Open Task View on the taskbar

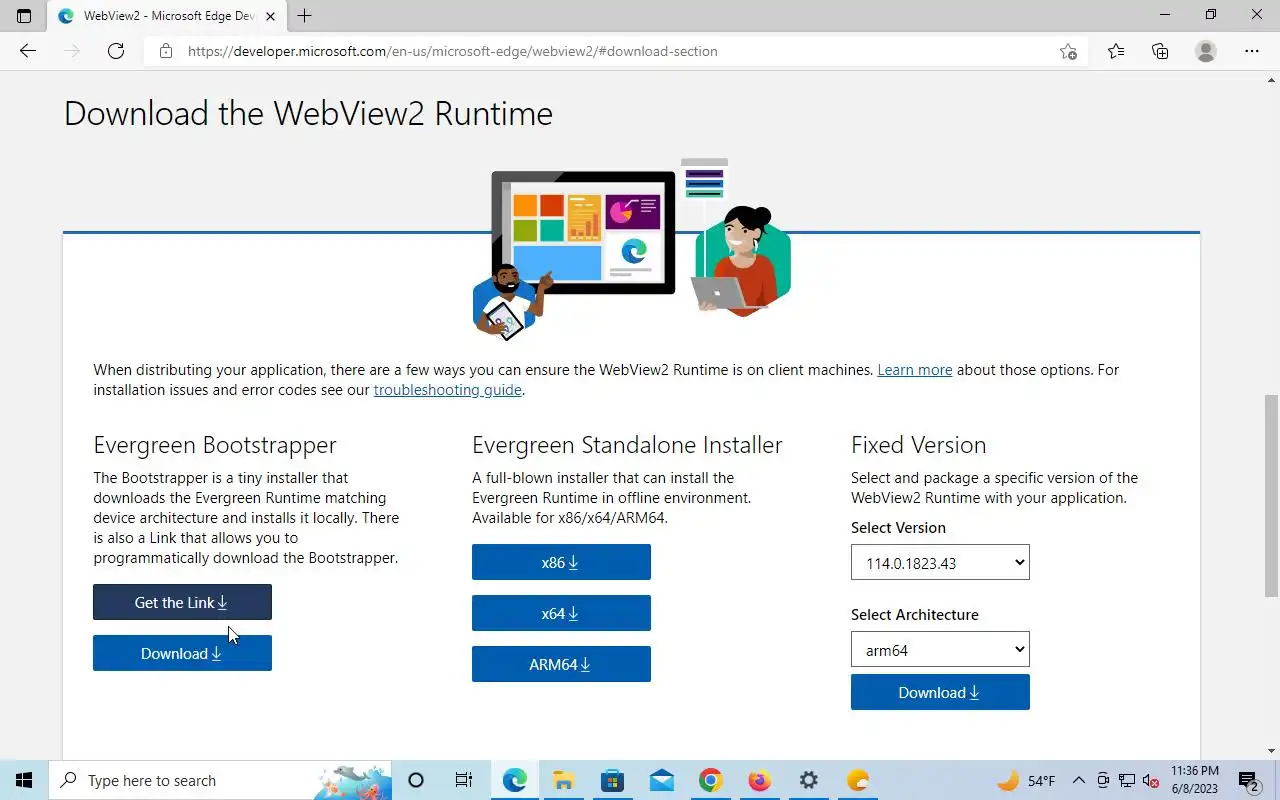click(x=464, y=780)
